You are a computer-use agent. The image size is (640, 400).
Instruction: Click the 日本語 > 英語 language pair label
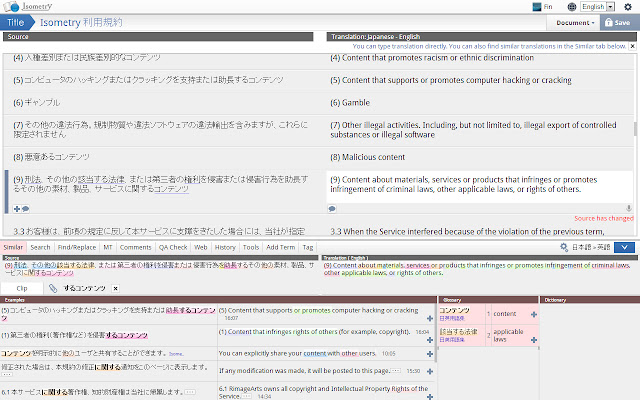tap(591, 247)
